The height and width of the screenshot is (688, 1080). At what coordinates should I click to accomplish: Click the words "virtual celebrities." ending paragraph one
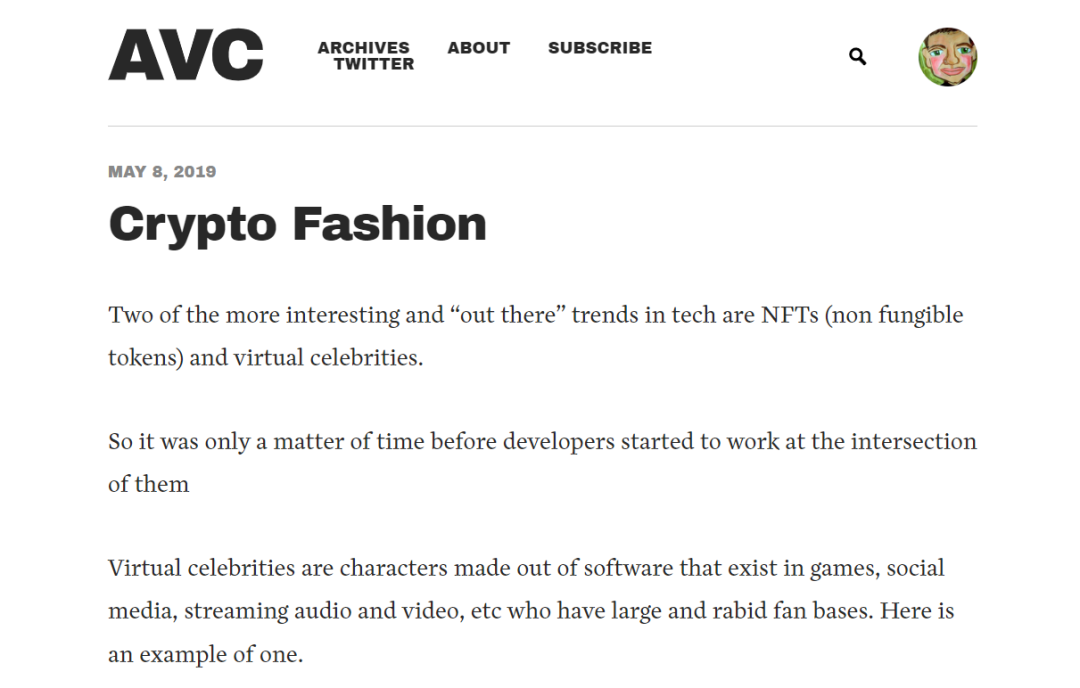pos(328,357)
